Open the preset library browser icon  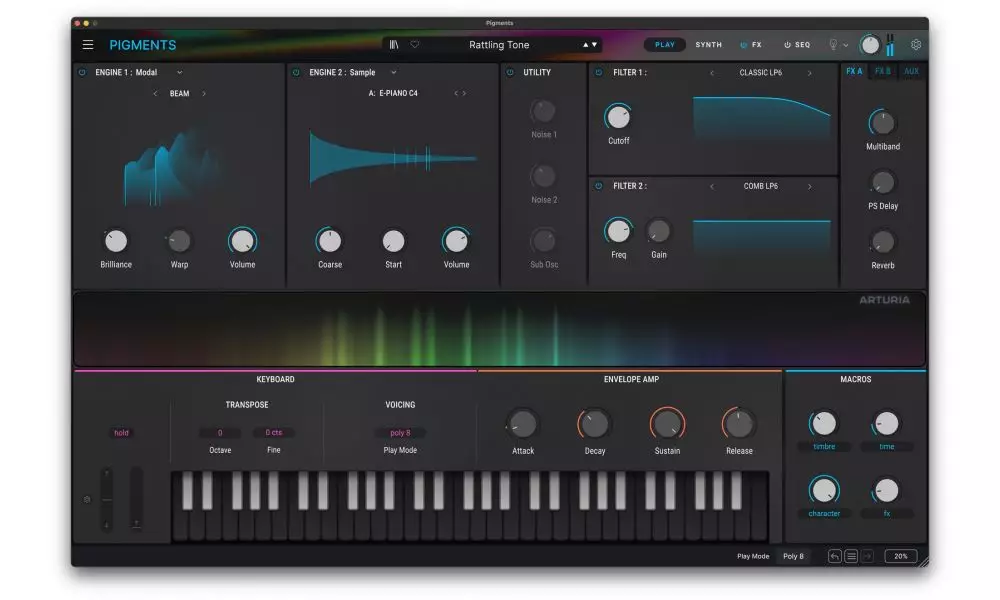(394, 45)
